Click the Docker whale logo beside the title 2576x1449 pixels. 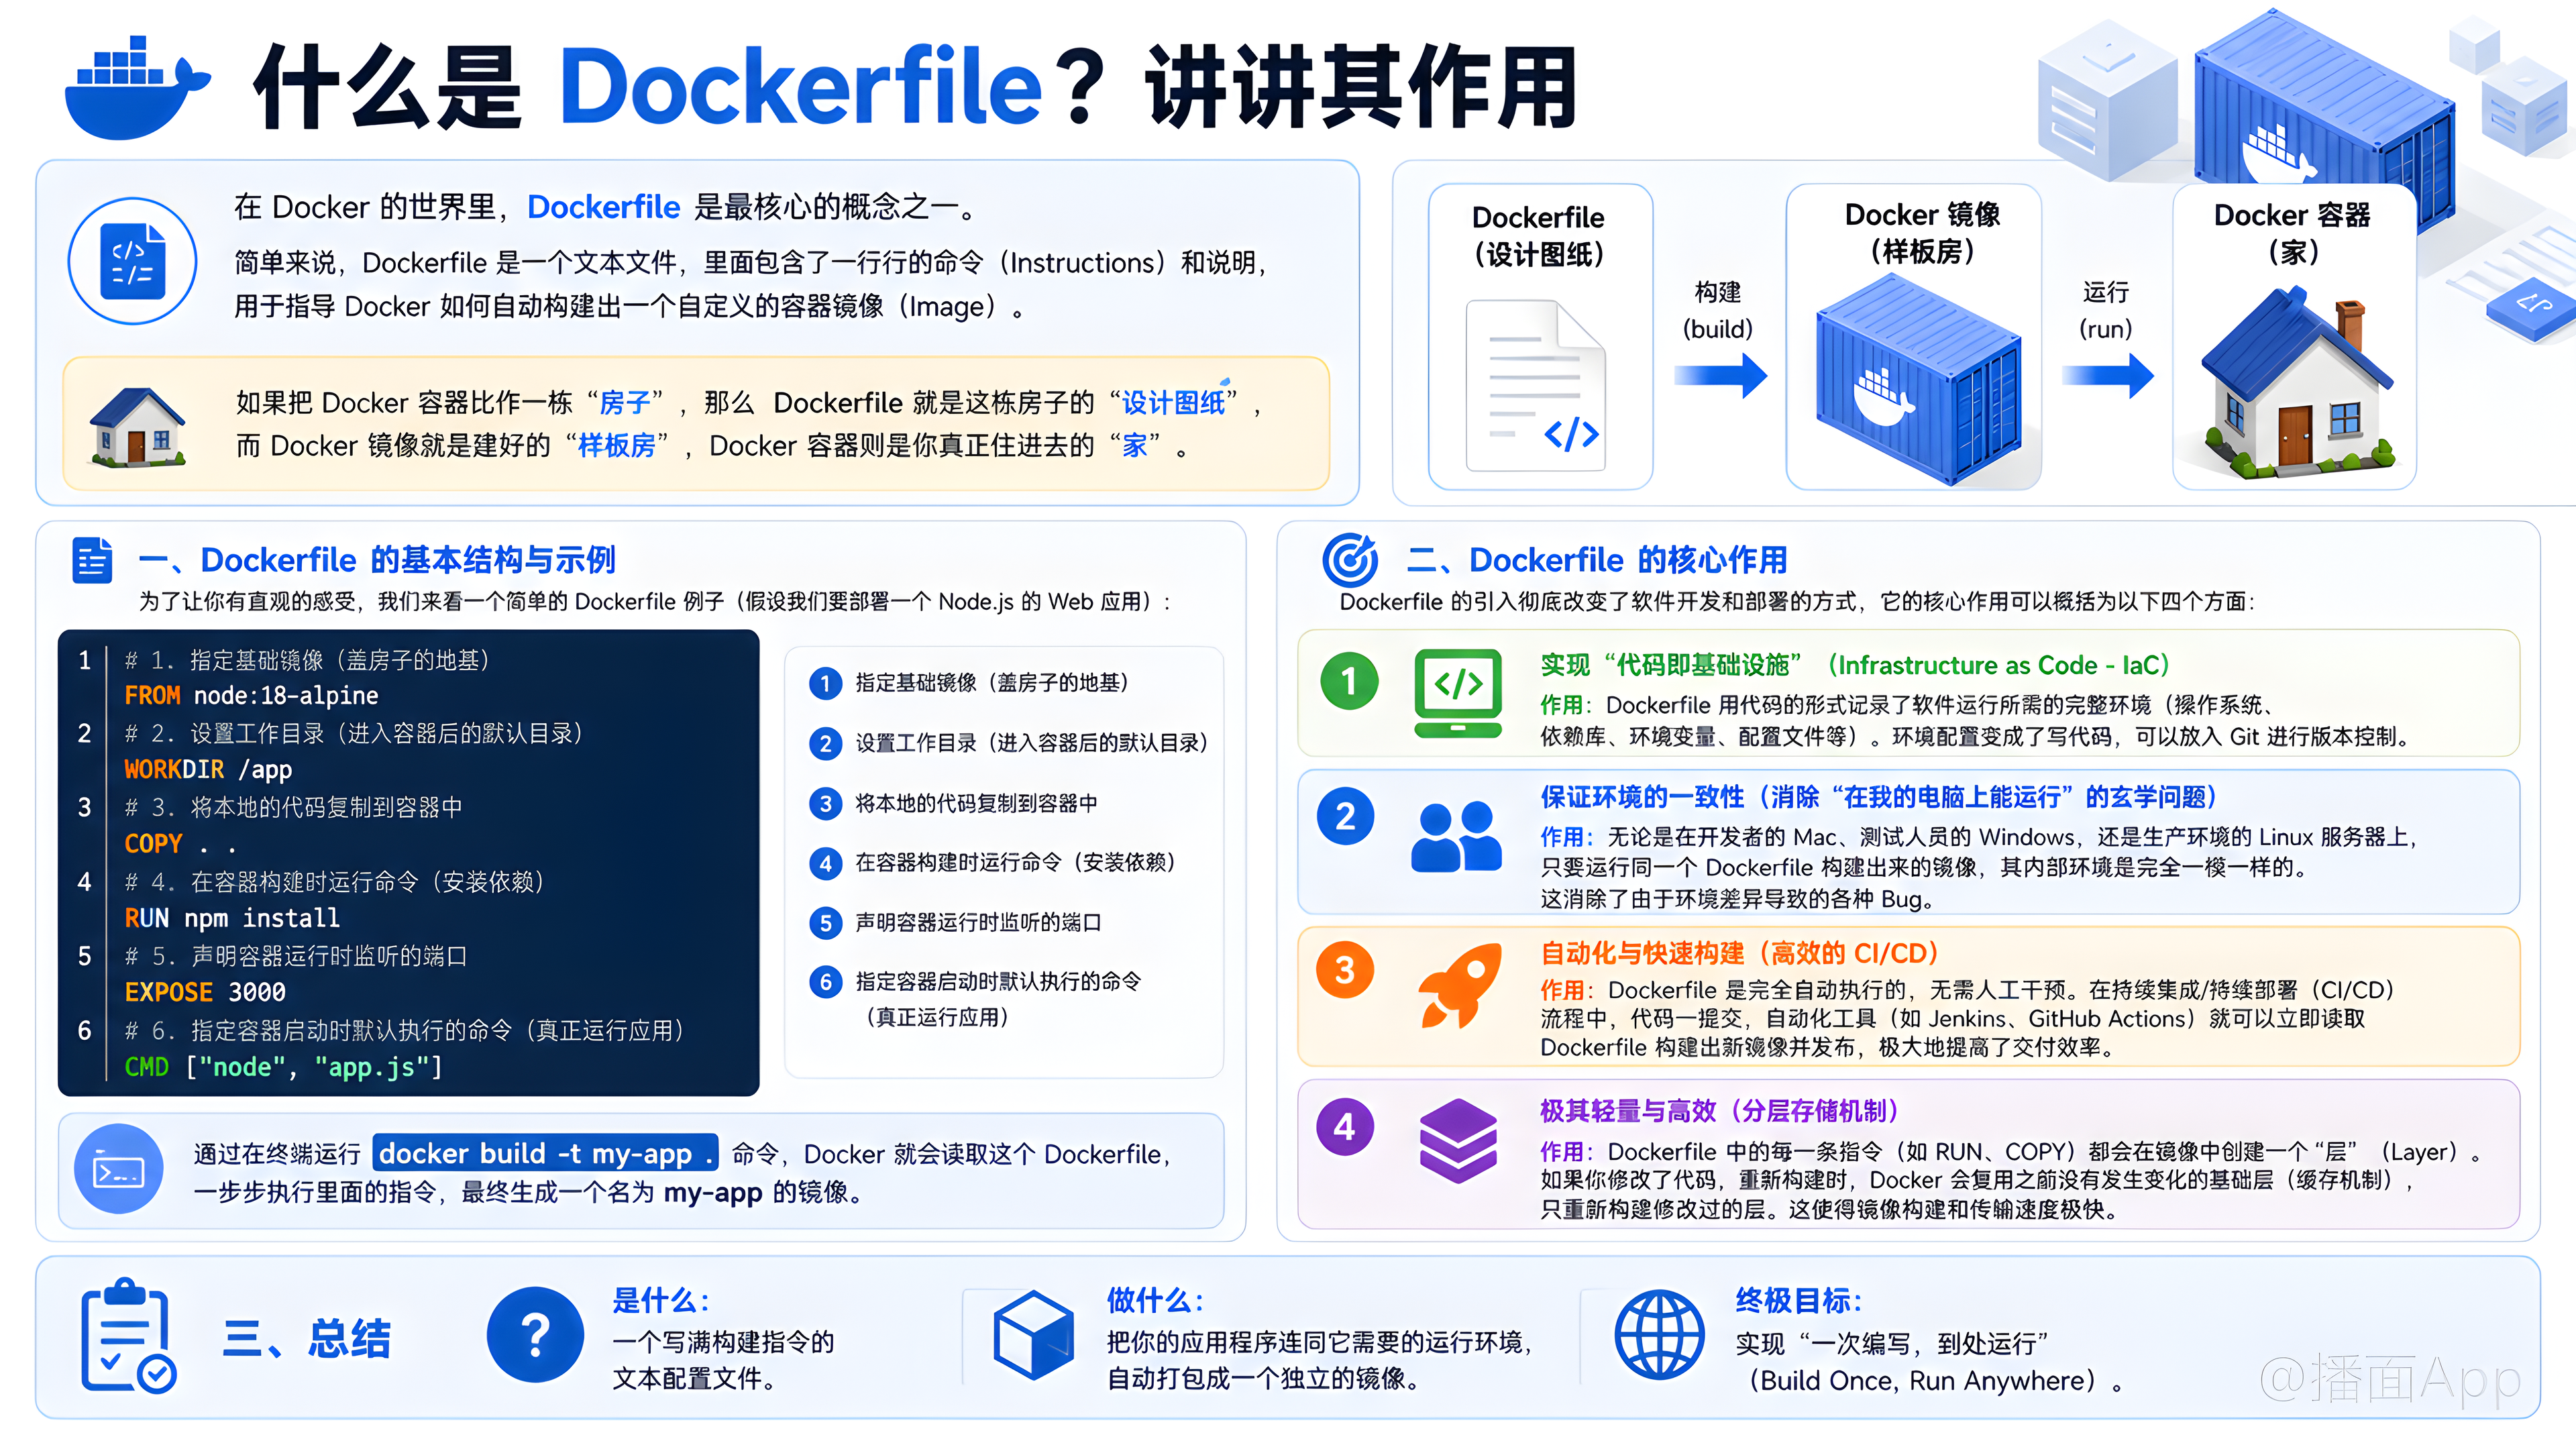pos(137,88)
